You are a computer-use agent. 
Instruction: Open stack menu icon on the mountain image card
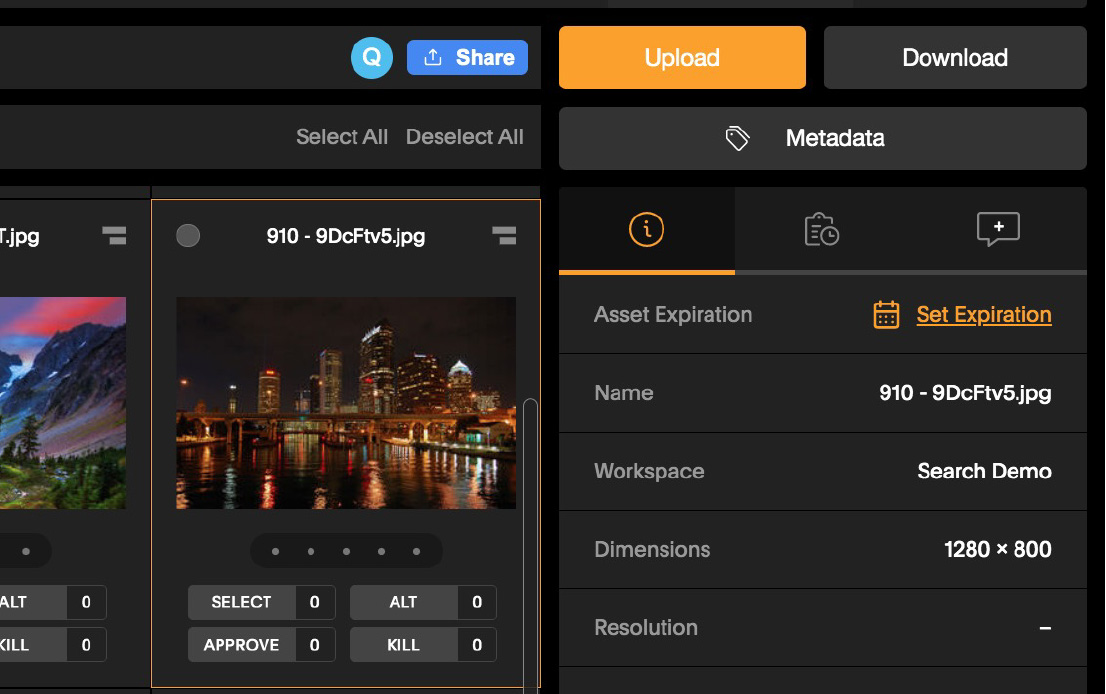[114, 236]
